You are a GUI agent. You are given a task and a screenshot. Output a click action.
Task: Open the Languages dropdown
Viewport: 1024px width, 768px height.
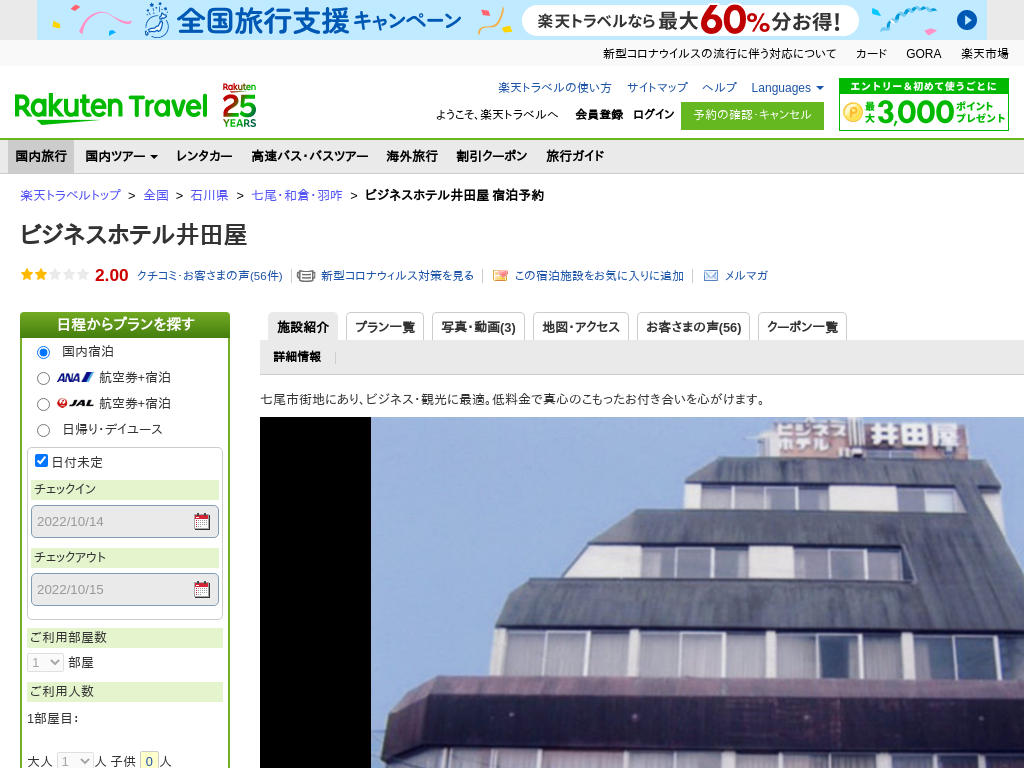point(787,88)
